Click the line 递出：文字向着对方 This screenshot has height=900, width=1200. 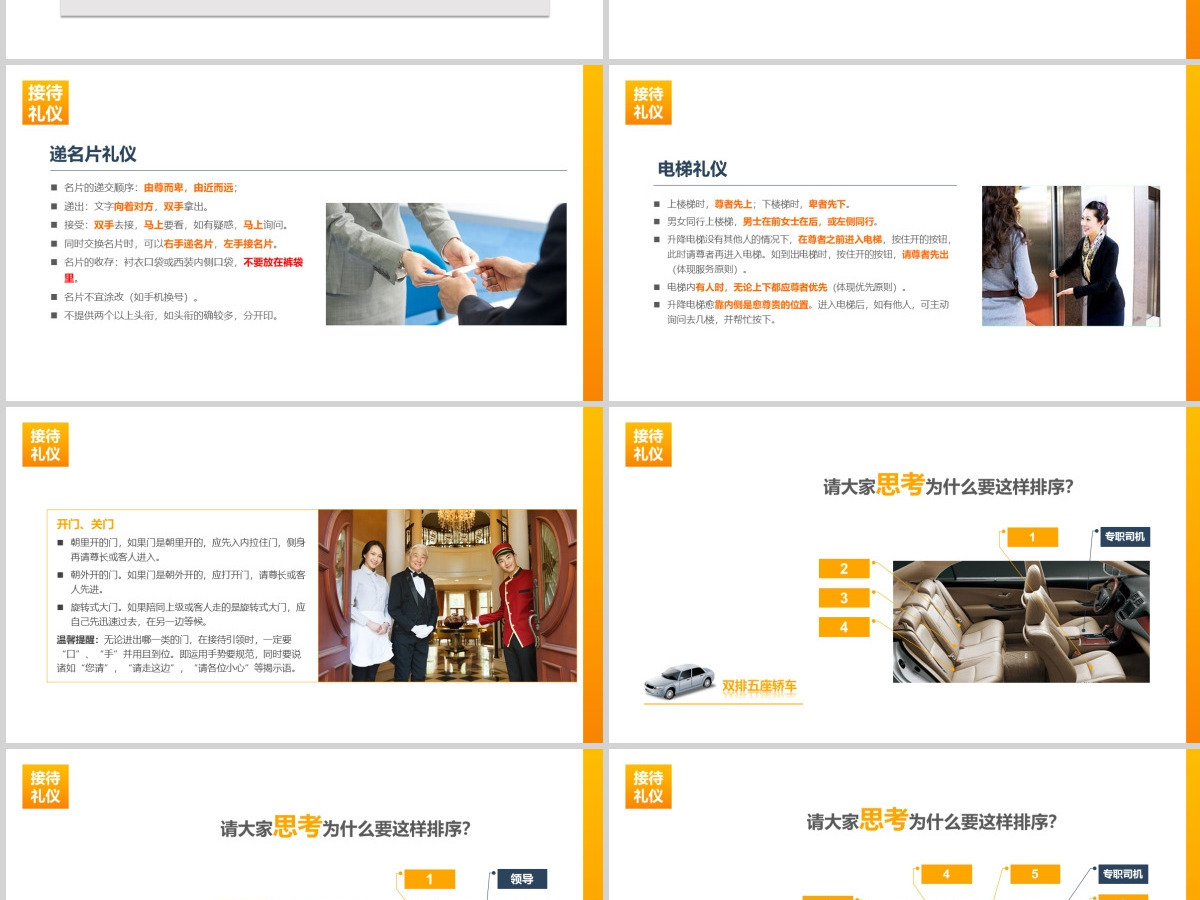coord(136,206)
